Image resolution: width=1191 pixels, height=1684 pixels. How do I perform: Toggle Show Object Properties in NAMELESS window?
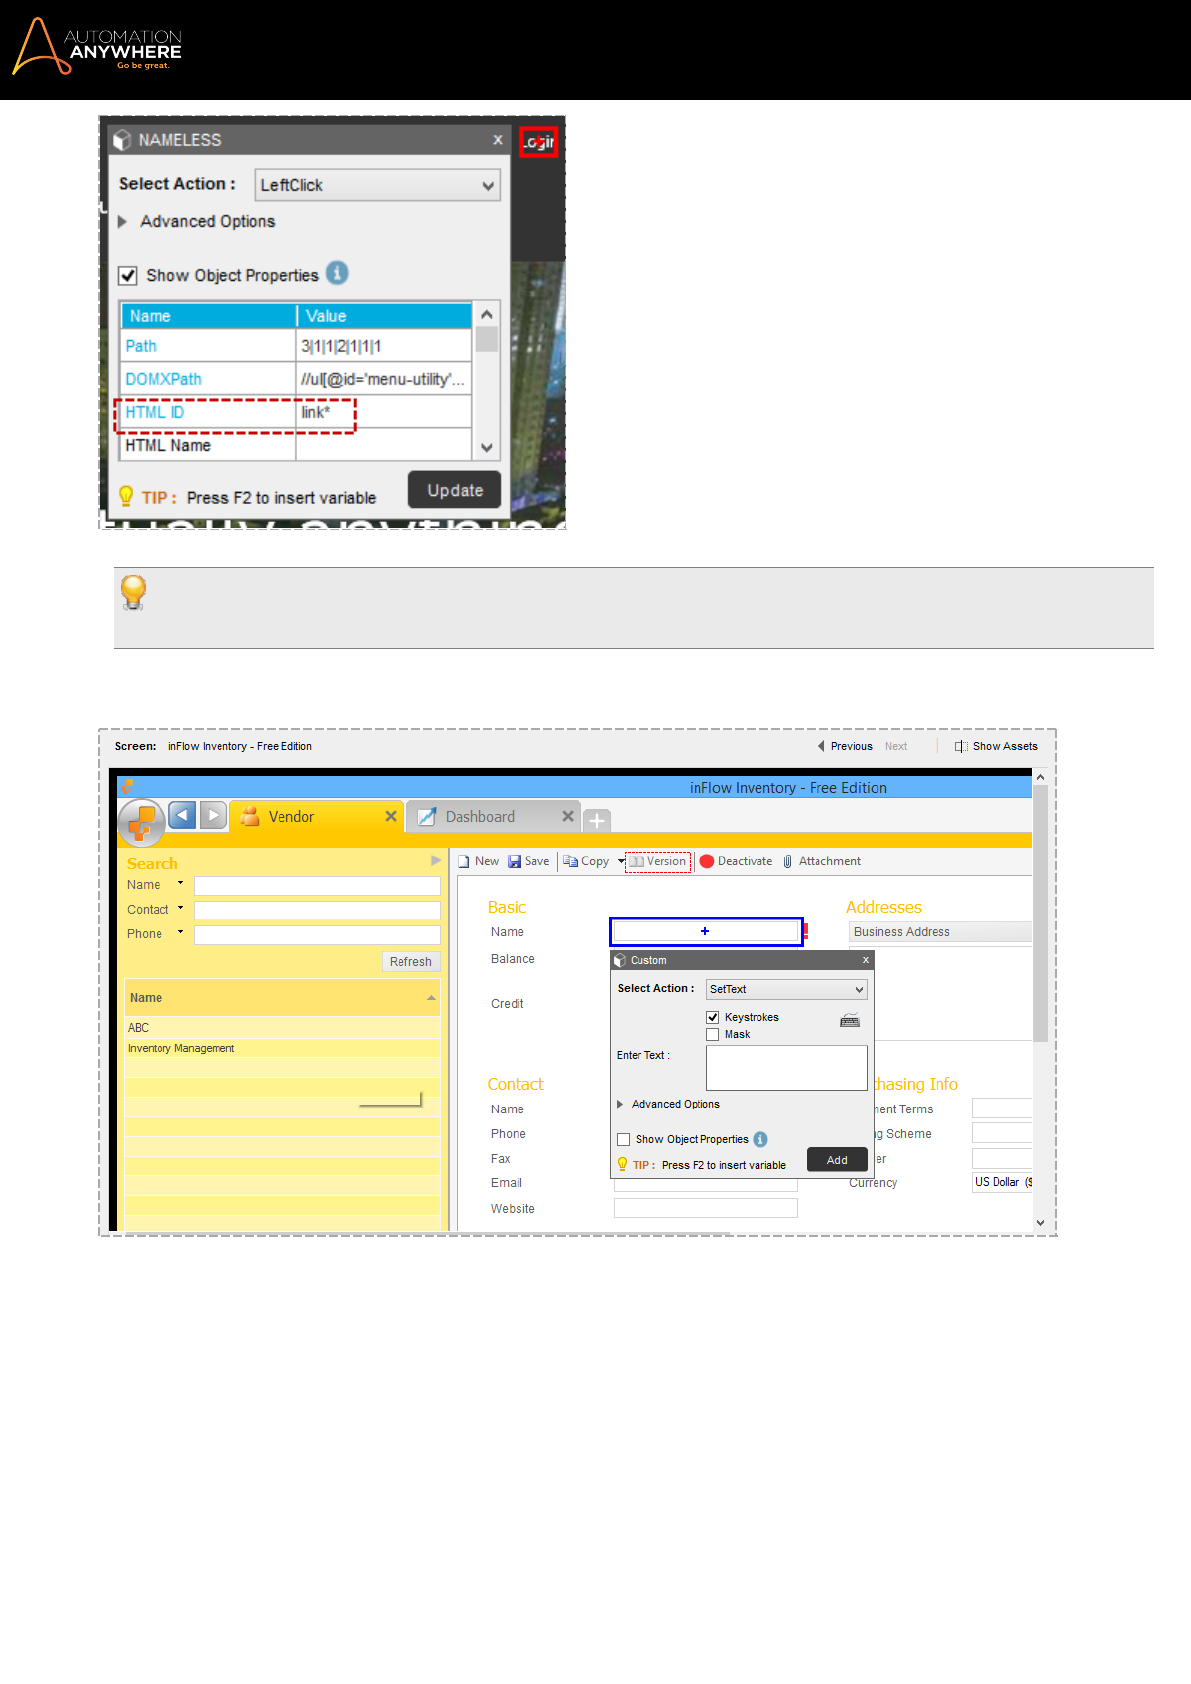[x=128, y=275]
